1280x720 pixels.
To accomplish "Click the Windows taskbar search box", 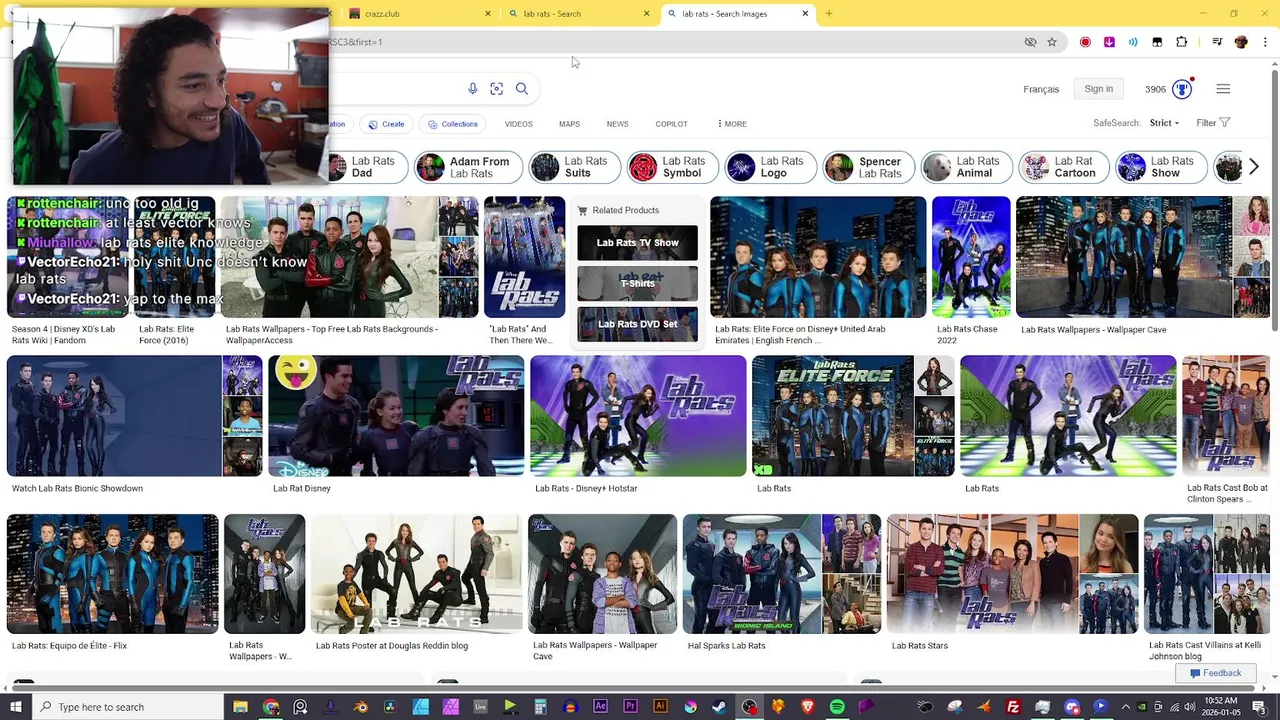I will pos(127,707).
